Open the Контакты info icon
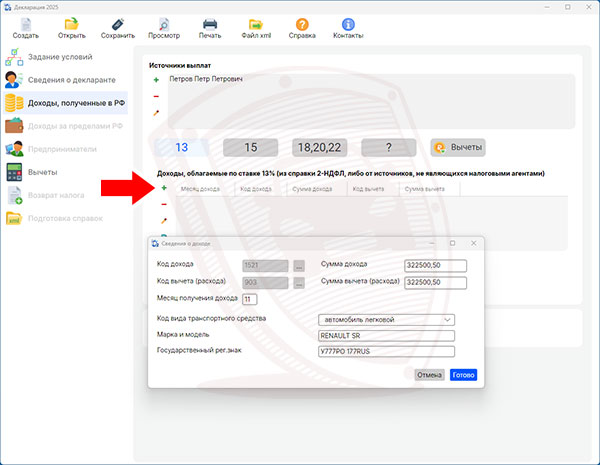 [x=348, y=24]
